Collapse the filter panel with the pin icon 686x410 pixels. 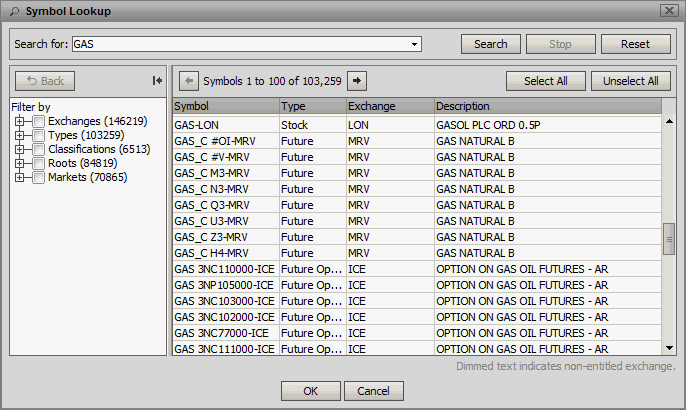[157, 81]
